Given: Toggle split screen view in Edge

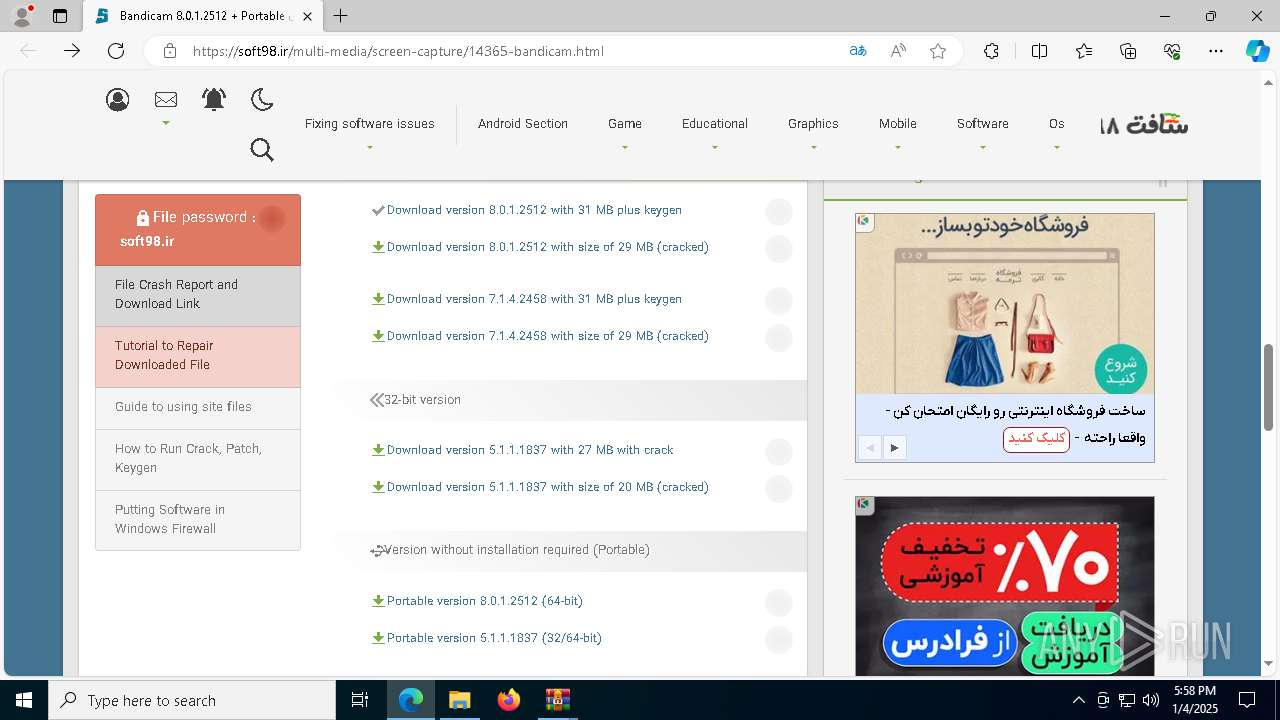Looking at the screenshot, I should click(1039, 51).
